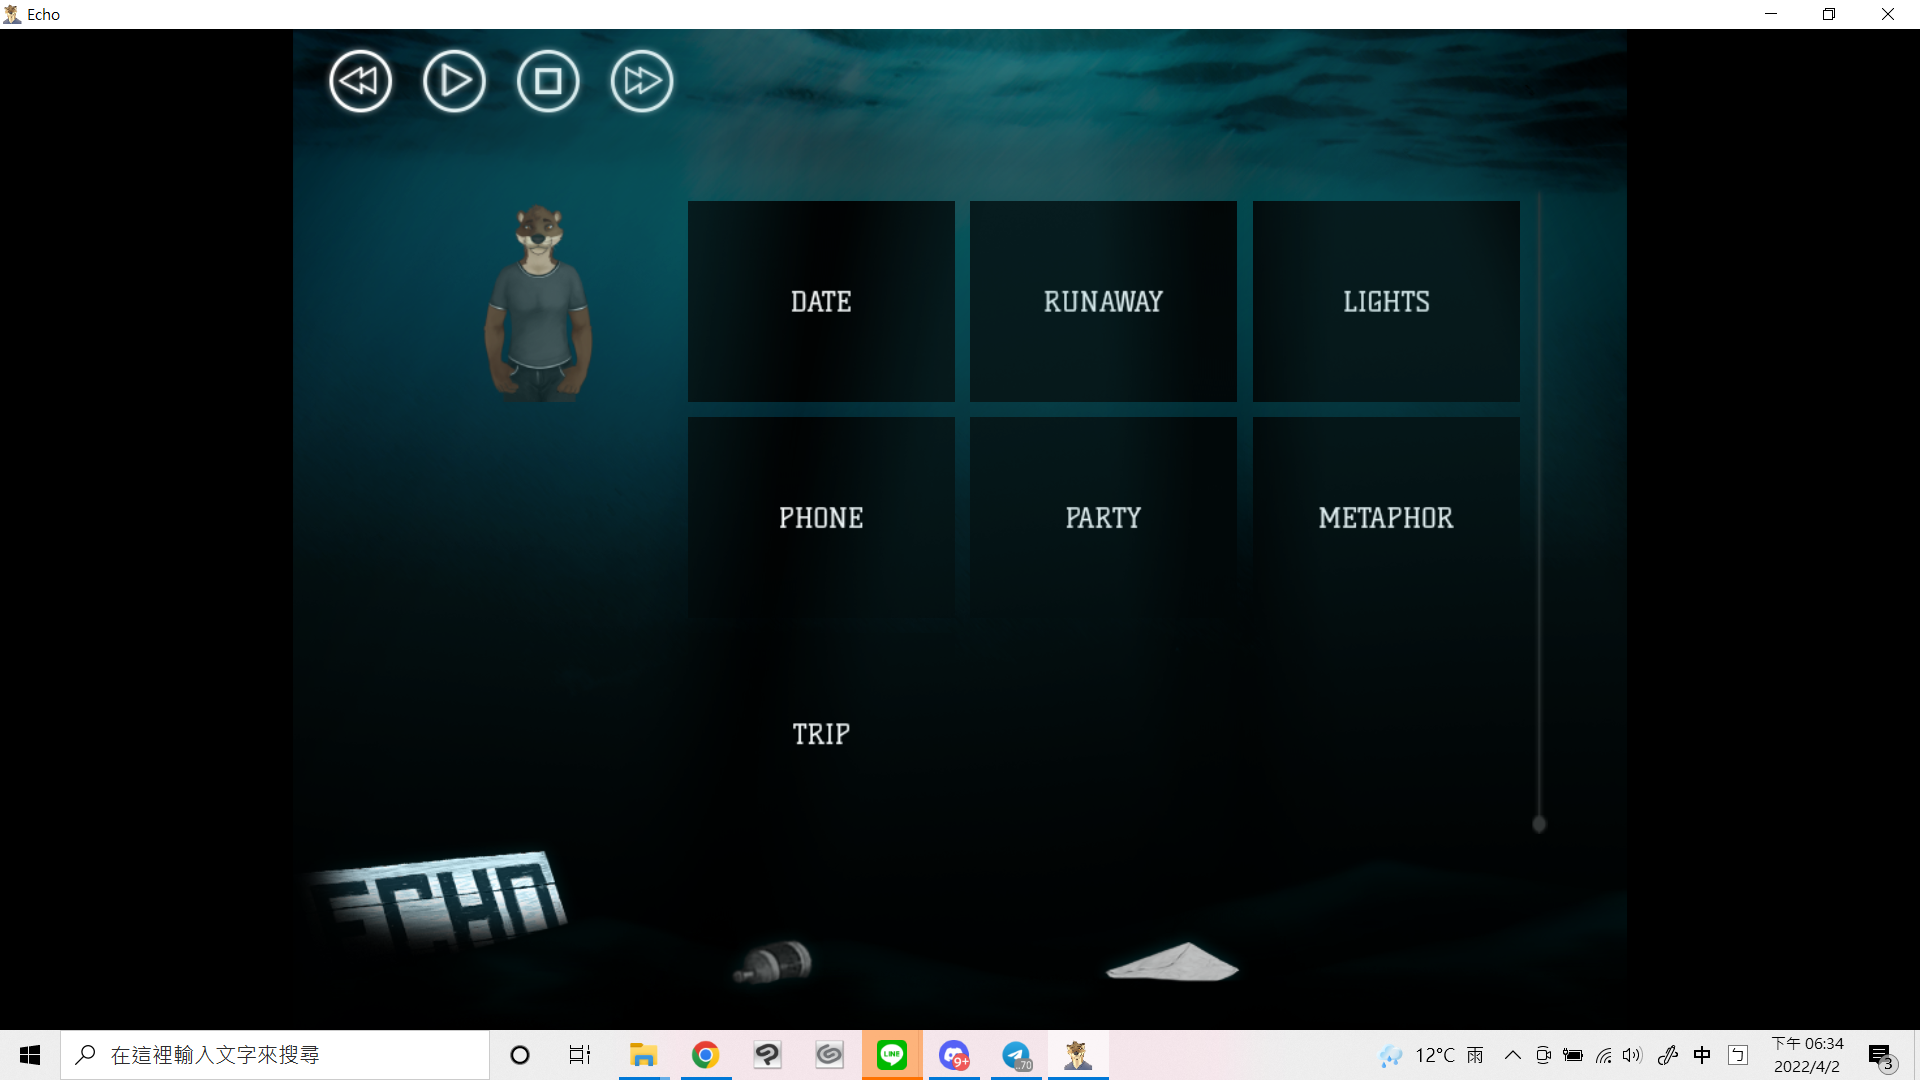This screenshot has width=1920, height=1080.
Task: Toggle the 中 input language indicator
Action: [x=1702, y=1055]
